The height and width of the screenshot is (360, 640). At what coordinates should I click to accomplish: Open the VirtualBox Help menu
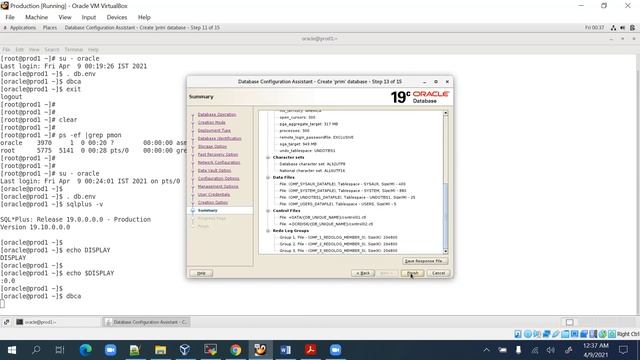point(144,17)
